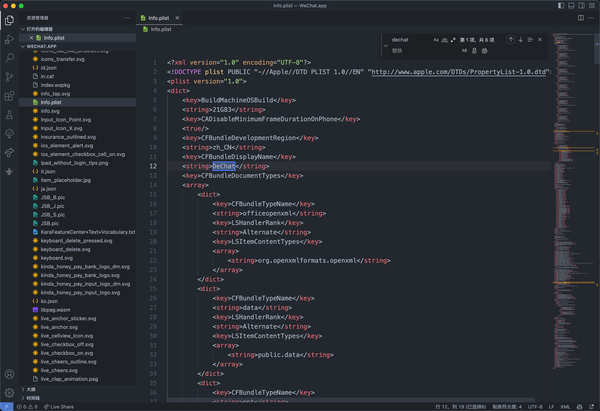This screenshot has width=600, height=411.
Task: Open the Run and Debug view
Action: (9, 38)
